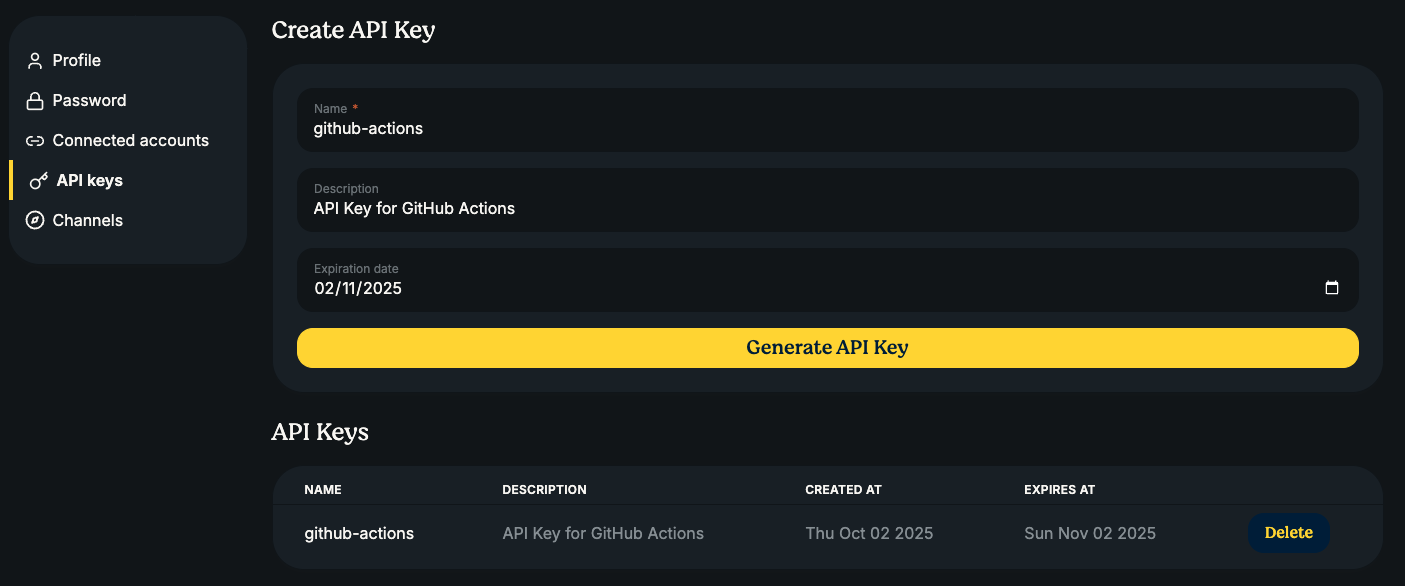Open the Profile settings section
Viewport: 1405px width, 586px height.
(x=77, y=61)
